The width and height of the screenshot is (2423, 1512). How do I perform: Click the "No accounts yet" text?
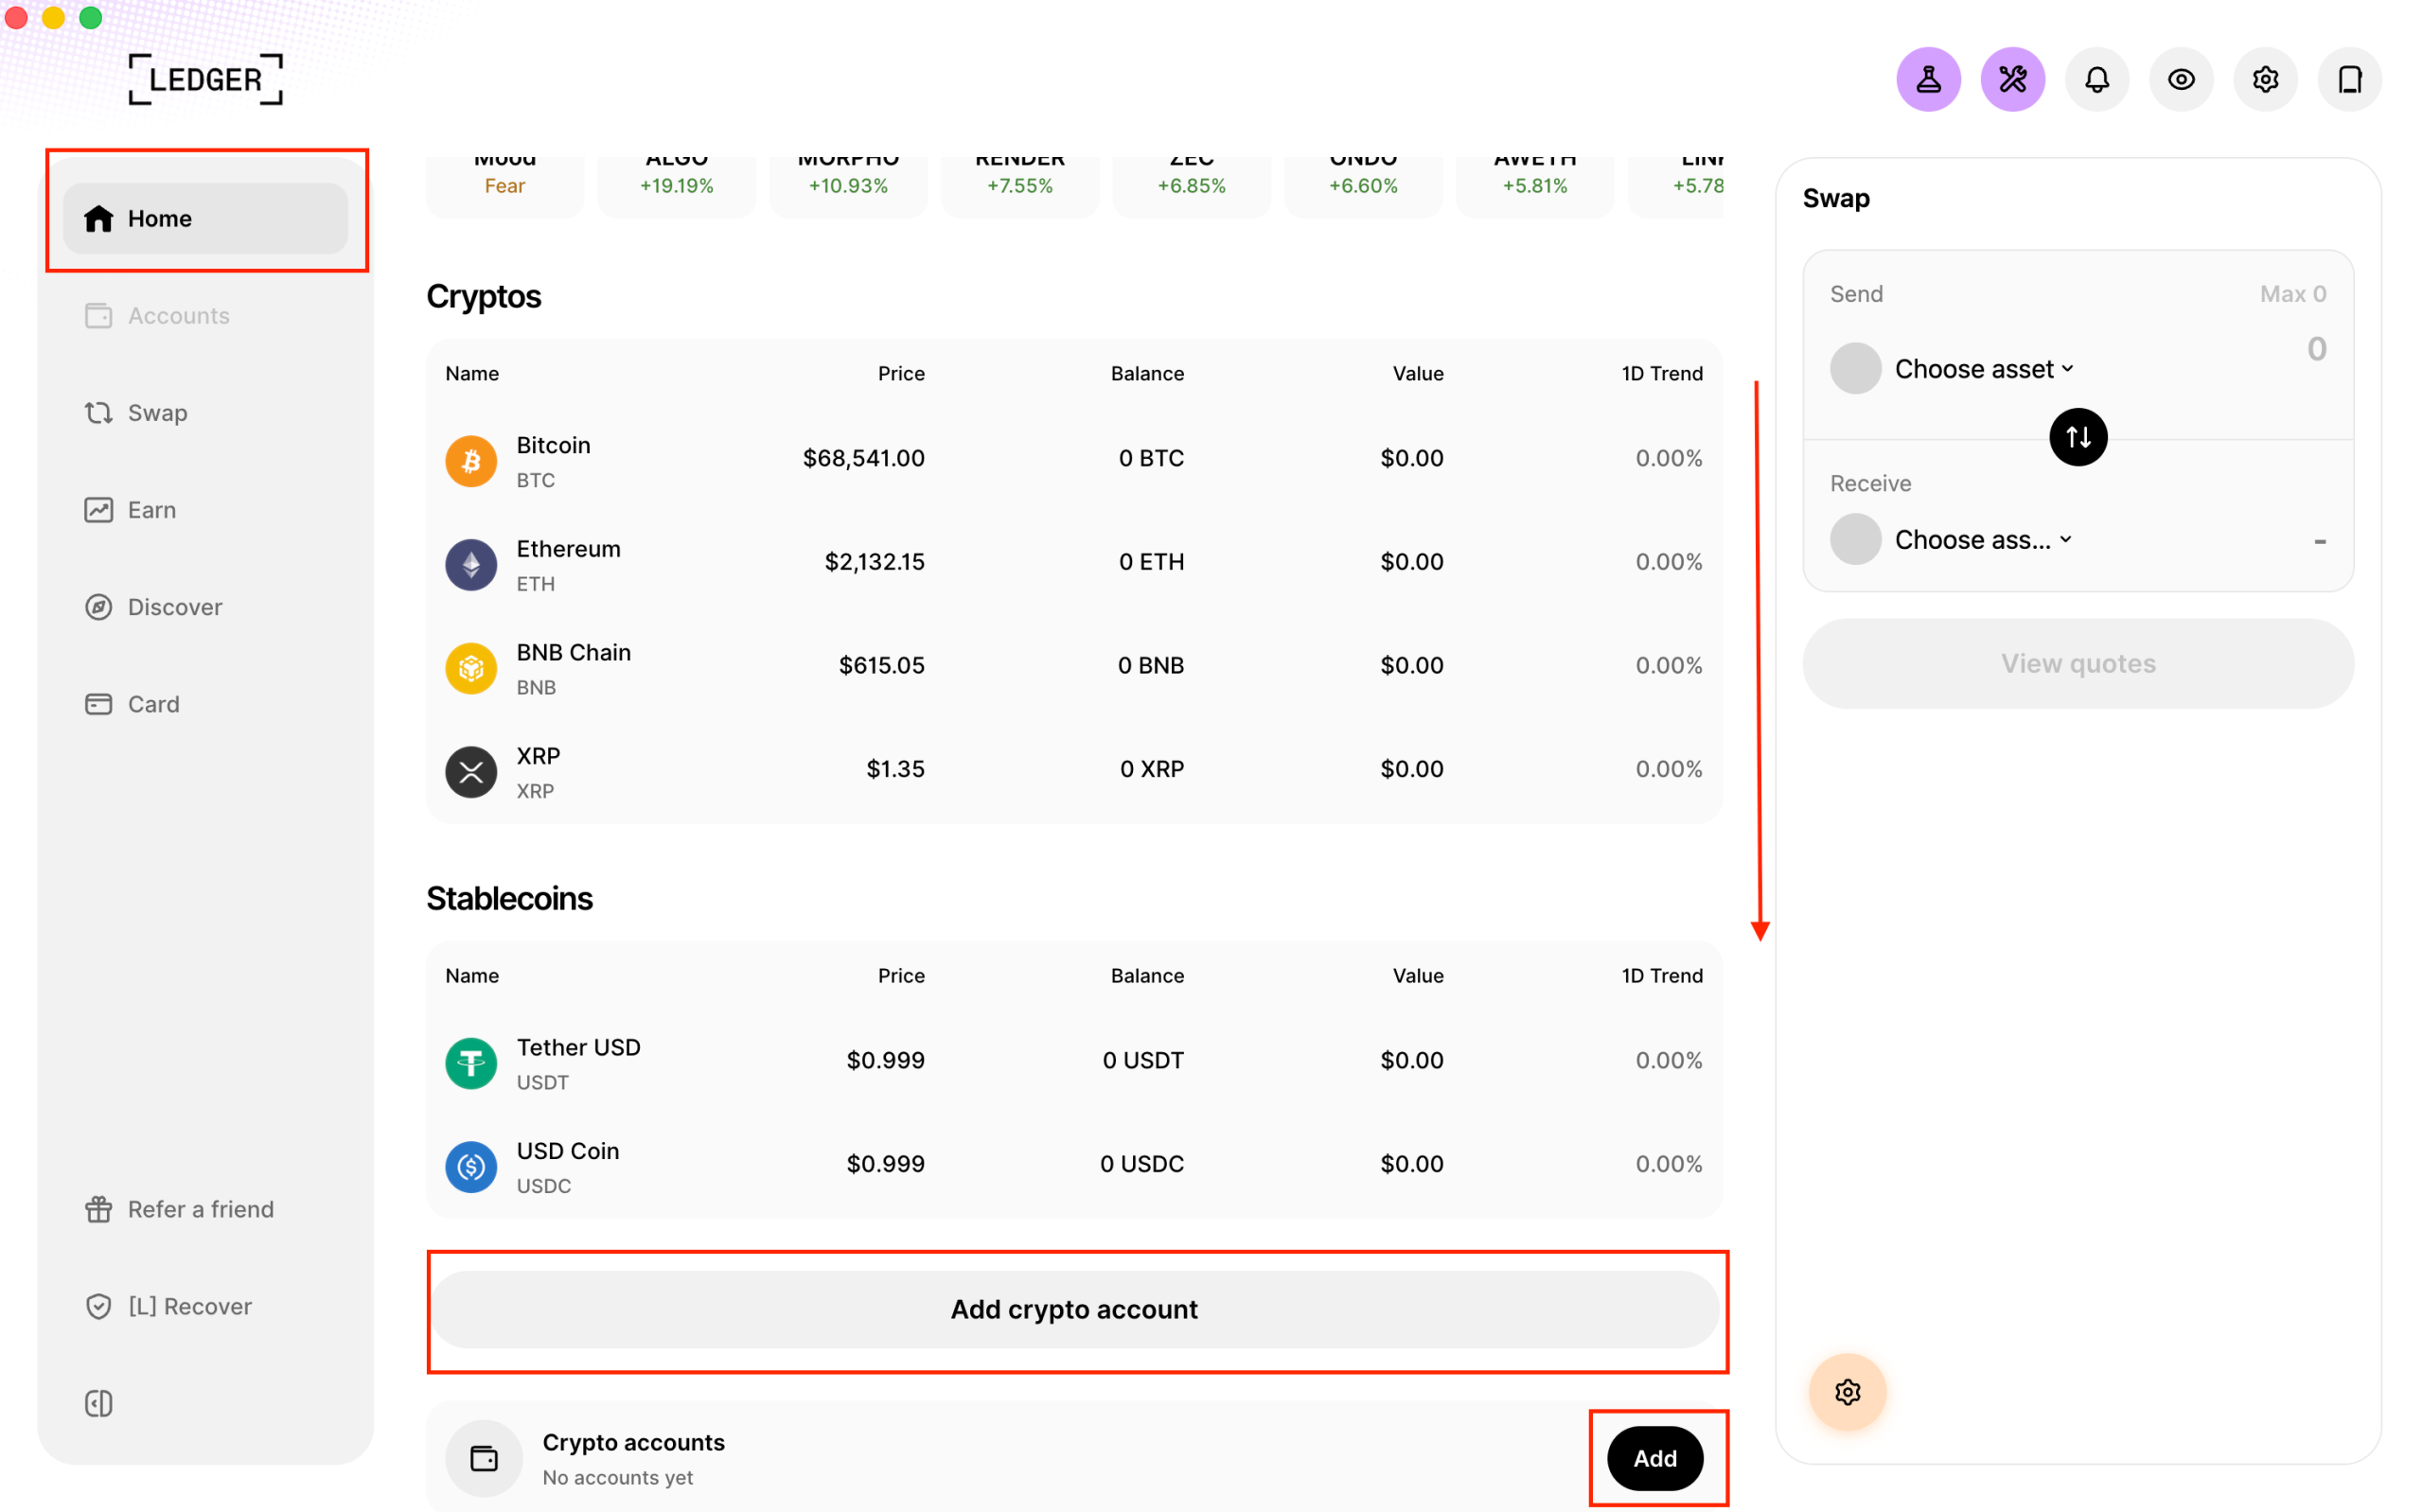pos(617,1477)
